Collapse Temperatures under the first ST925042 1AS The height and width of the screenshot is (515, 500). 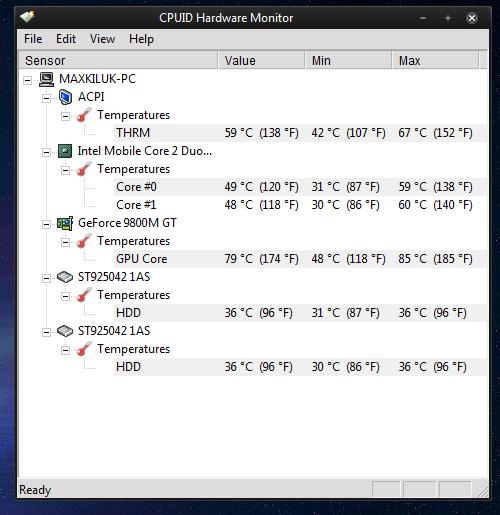click(65, 296)
